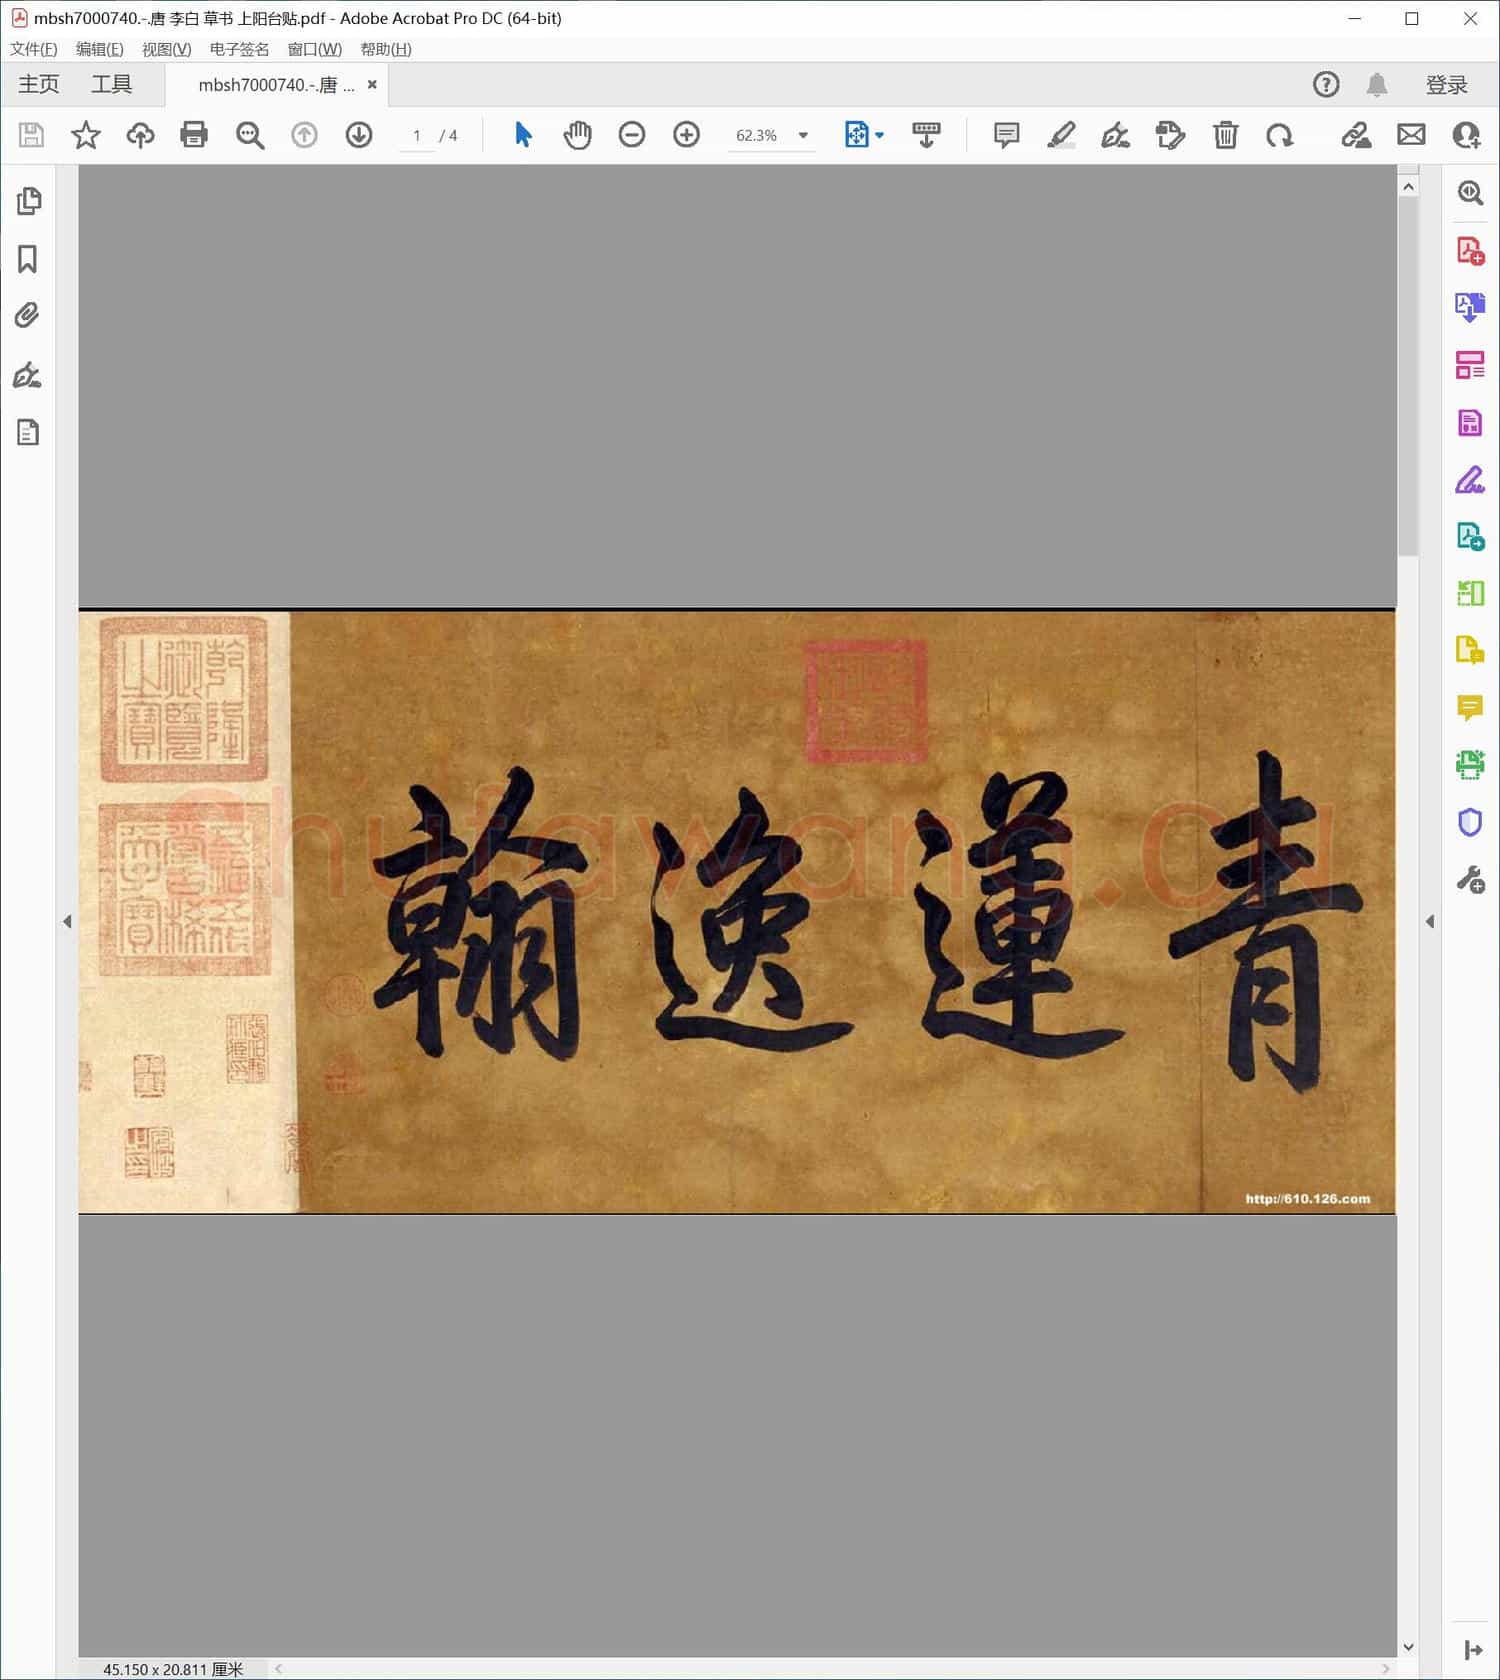1500x1680 pixels.
Task: Open the 帮助(H) menu
Action: (x=386, y=49)
